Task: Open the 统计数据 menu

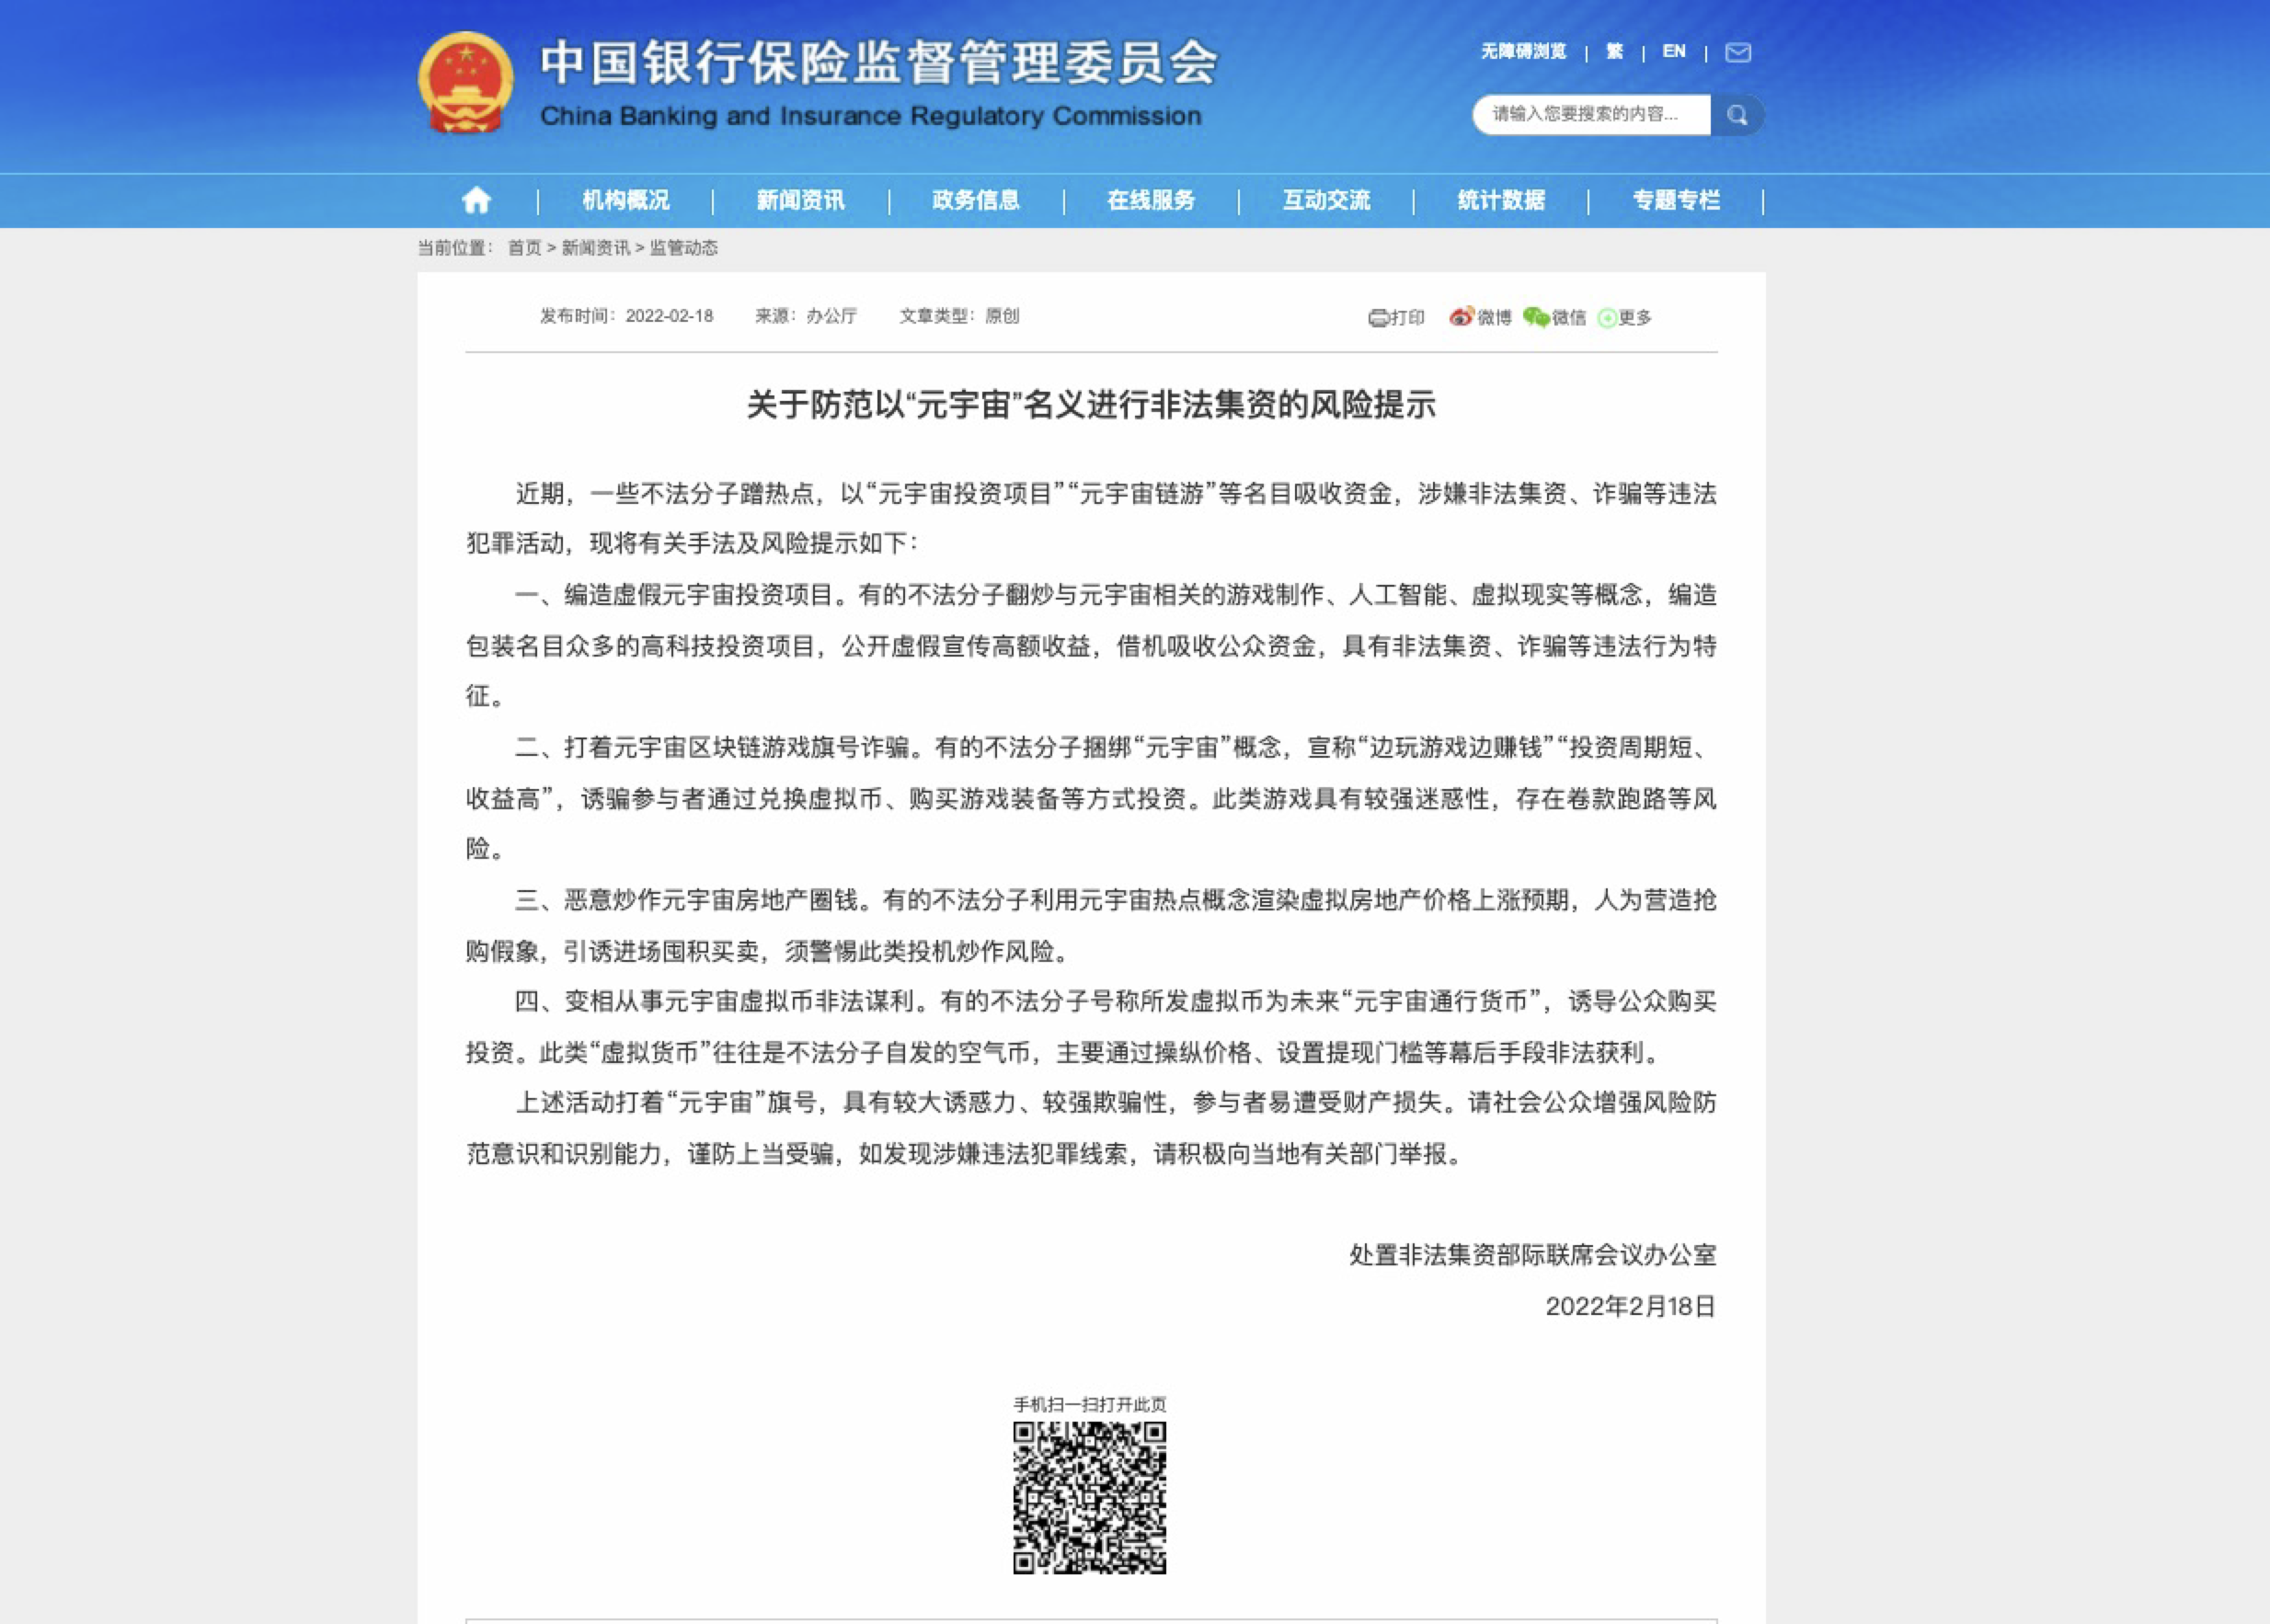Action: click(x=1501, y=201)
